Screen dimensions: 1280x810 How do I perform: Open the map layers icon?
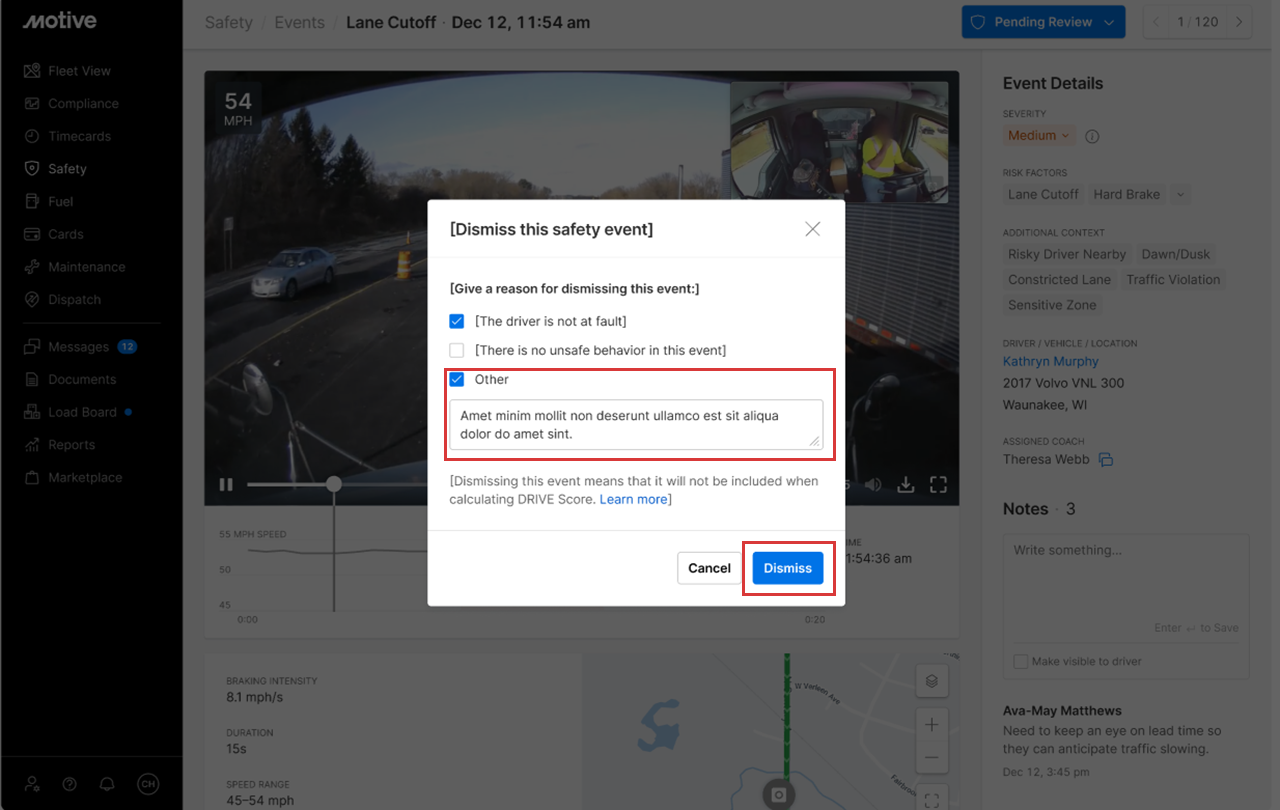point(931,681)
